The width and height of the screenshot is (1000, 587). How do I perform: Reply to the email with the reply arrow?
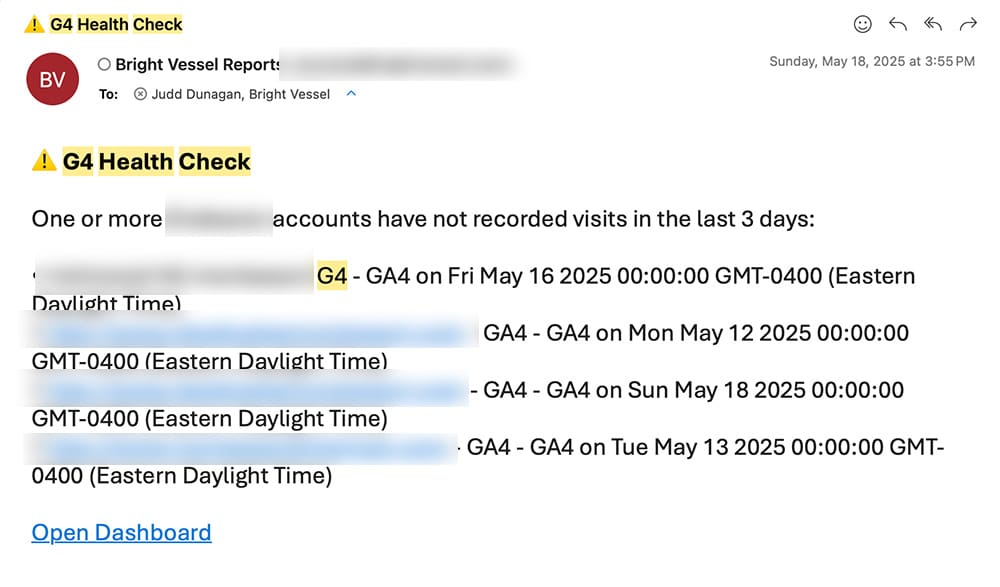pyautogui.click(x=897, y=24)
